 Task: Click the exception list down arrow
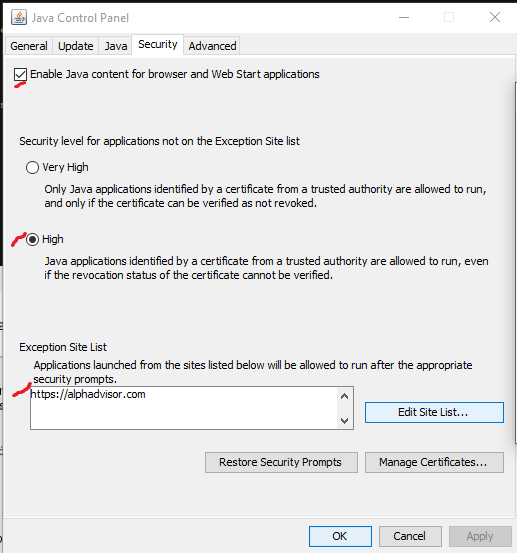(345, 420)
